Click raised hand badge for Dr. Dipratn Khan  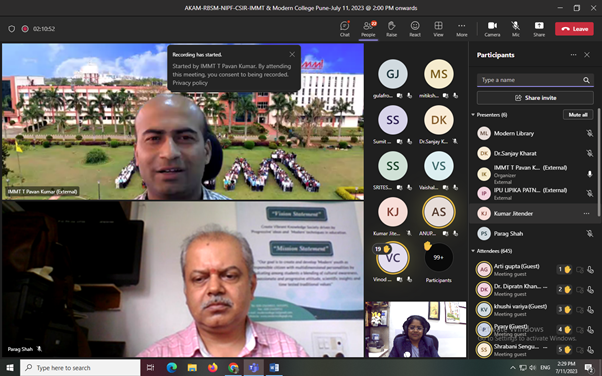tap(564, 290)
